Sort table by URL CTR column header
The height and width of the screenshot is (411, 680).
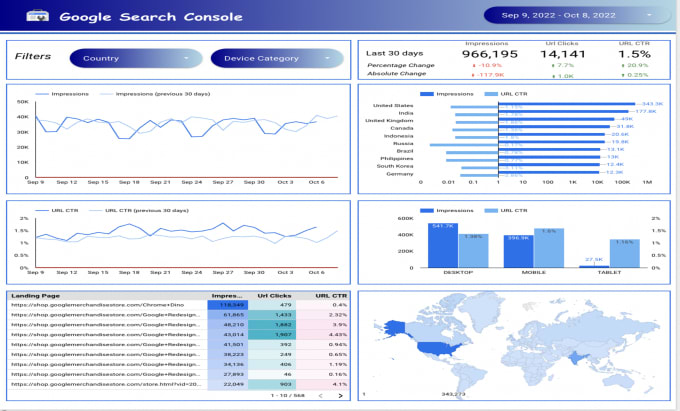pyautogui.click(x=331, y=296)
